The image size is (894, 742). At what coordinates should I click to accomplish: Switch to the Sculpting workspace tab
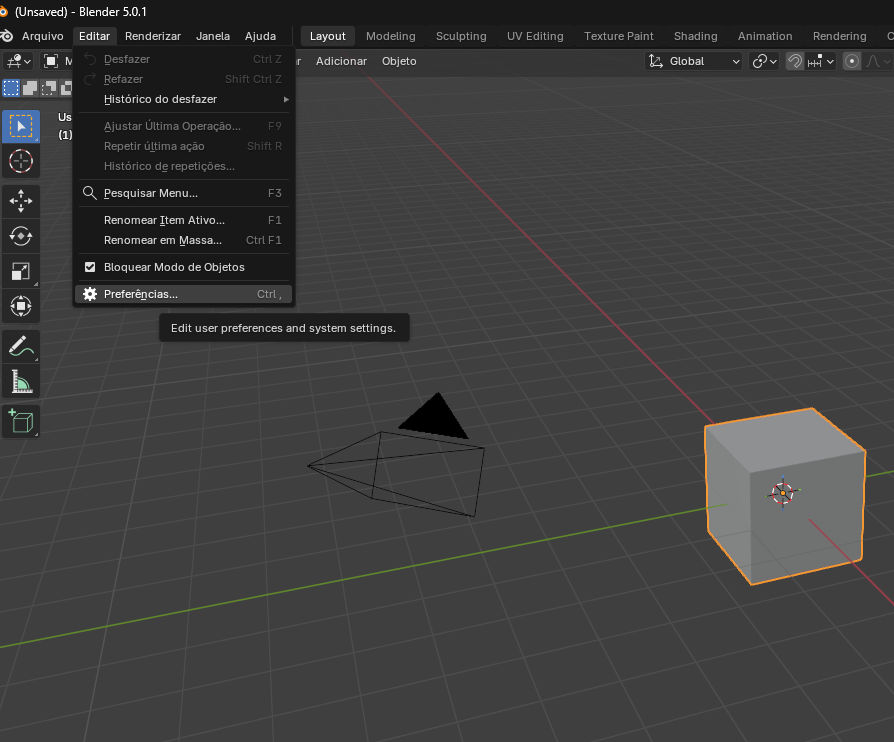click(x=461, y=36)
